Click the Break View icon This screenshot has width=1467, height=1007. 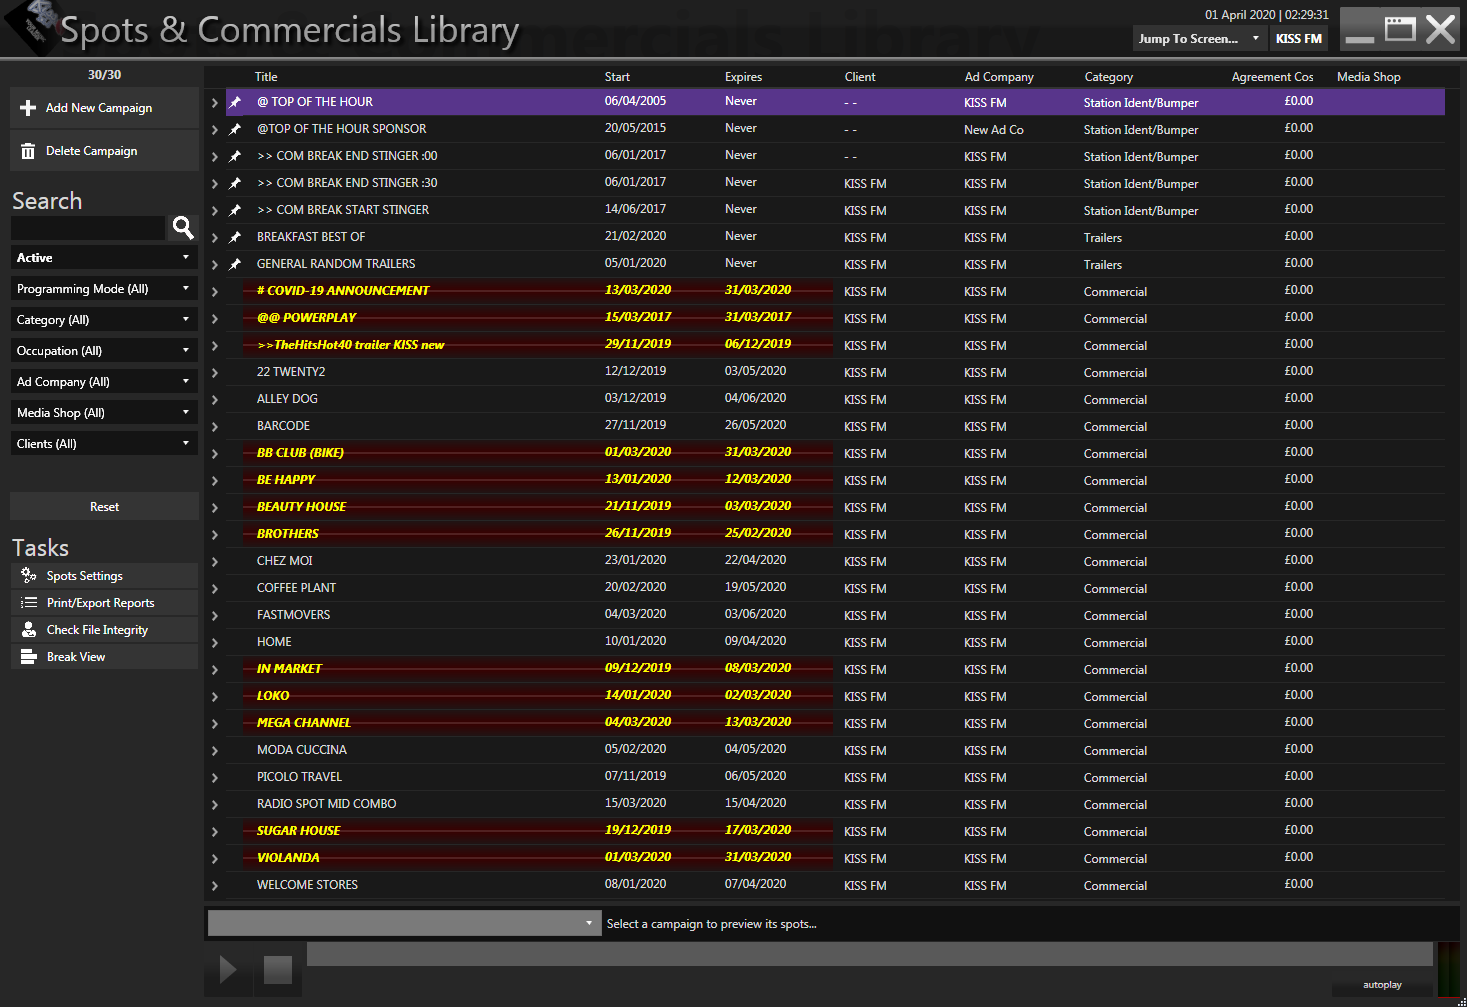point(28,656)
